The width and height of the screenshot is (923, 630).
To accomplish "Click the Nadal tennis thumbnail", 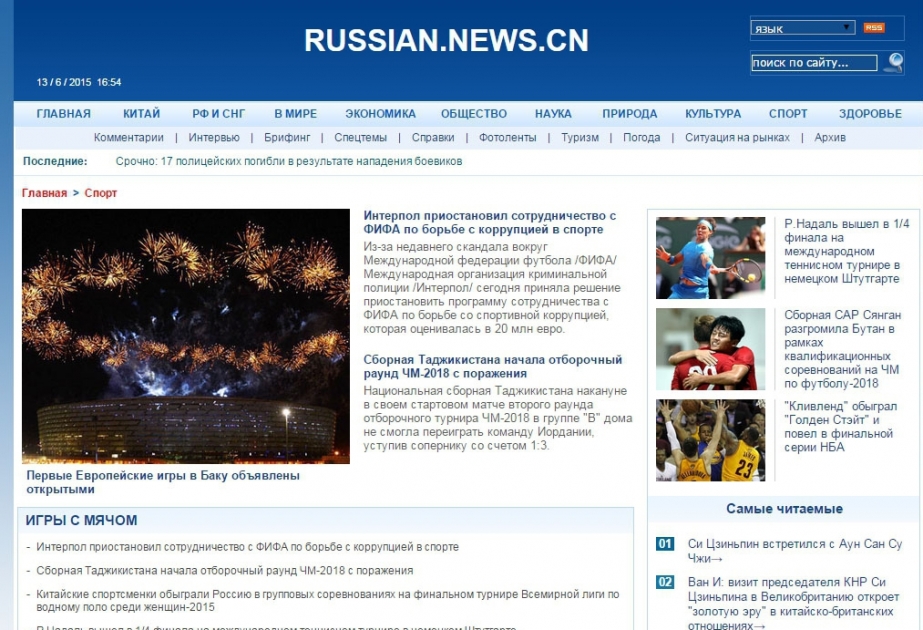I will click(710, 258).
